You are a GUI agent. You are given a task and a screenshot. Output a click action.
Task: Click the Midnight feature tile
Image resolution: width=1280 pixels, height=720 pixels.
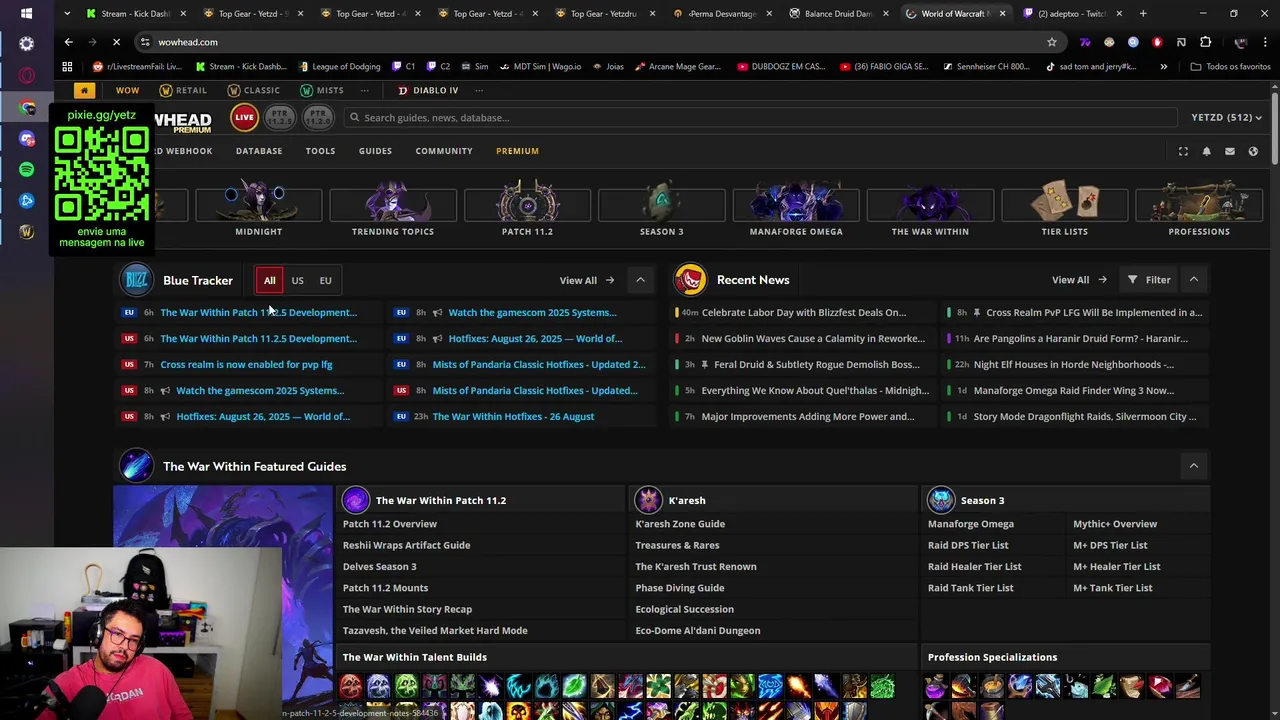(x=258, y=209)
